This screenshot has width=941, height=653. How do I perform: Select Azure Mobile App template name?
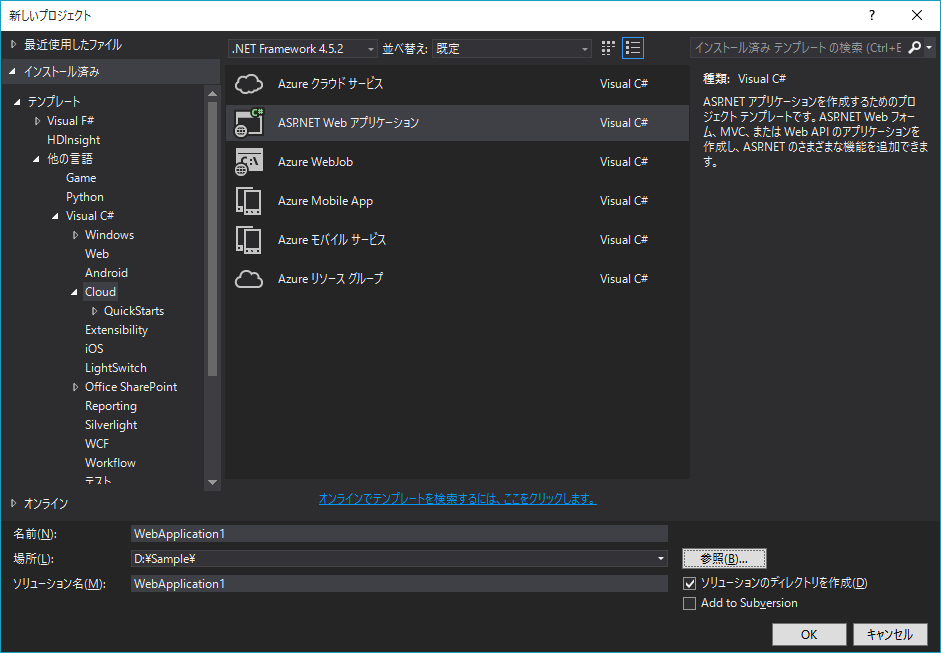point(325,201)
